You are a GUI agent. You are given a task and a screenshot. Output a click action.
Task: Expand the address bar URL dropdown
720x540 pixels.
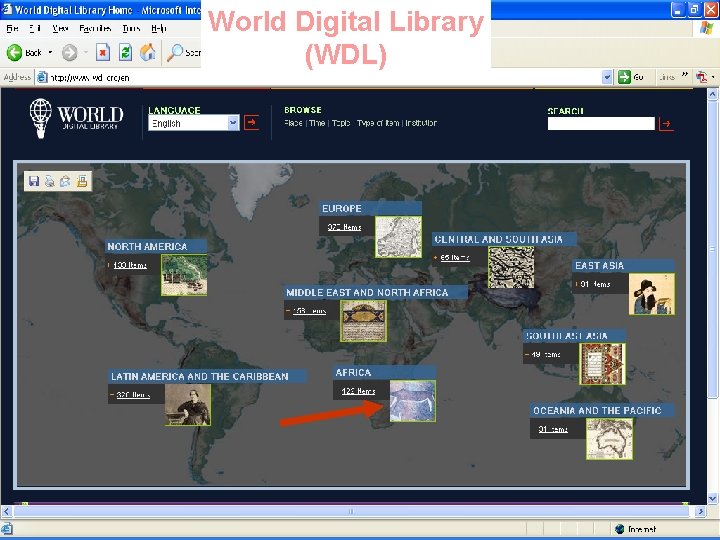tap(607, 77)
